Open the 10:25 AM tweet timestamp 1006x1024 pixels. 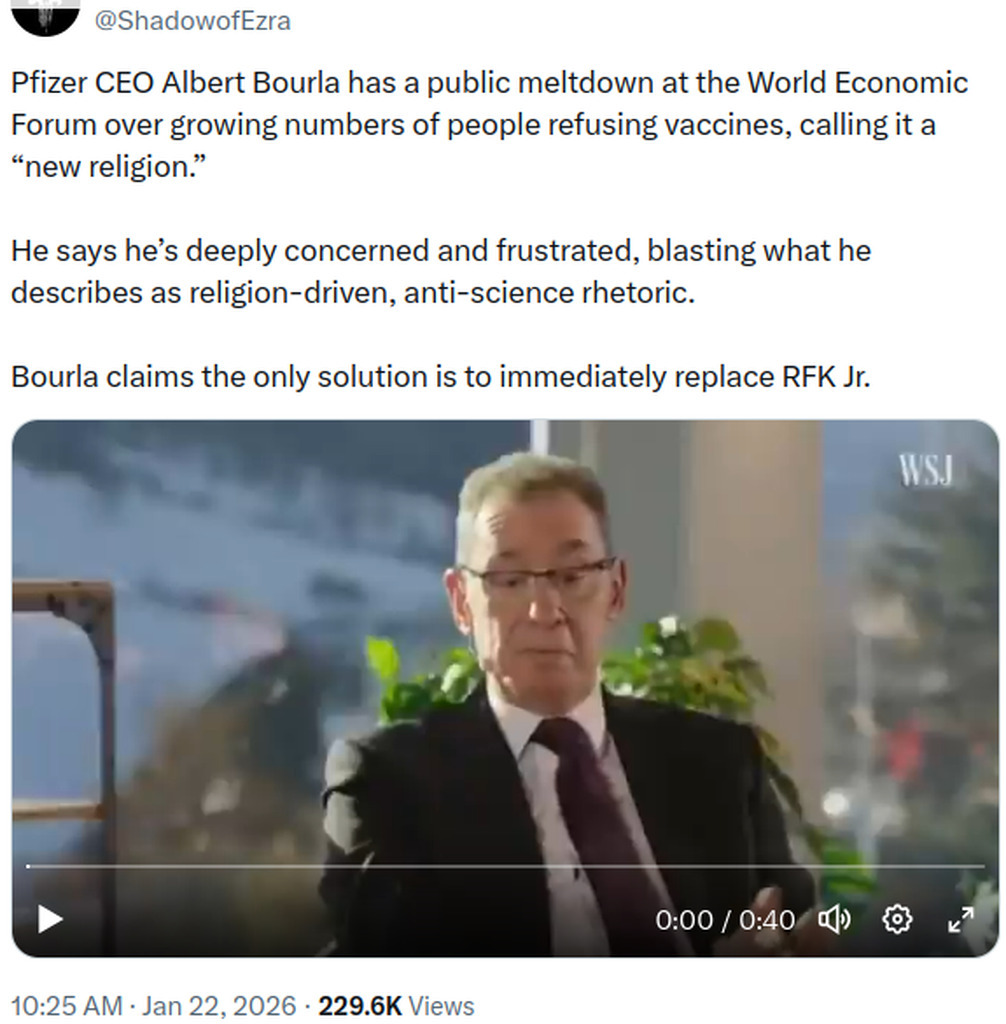coord(67,1006)
